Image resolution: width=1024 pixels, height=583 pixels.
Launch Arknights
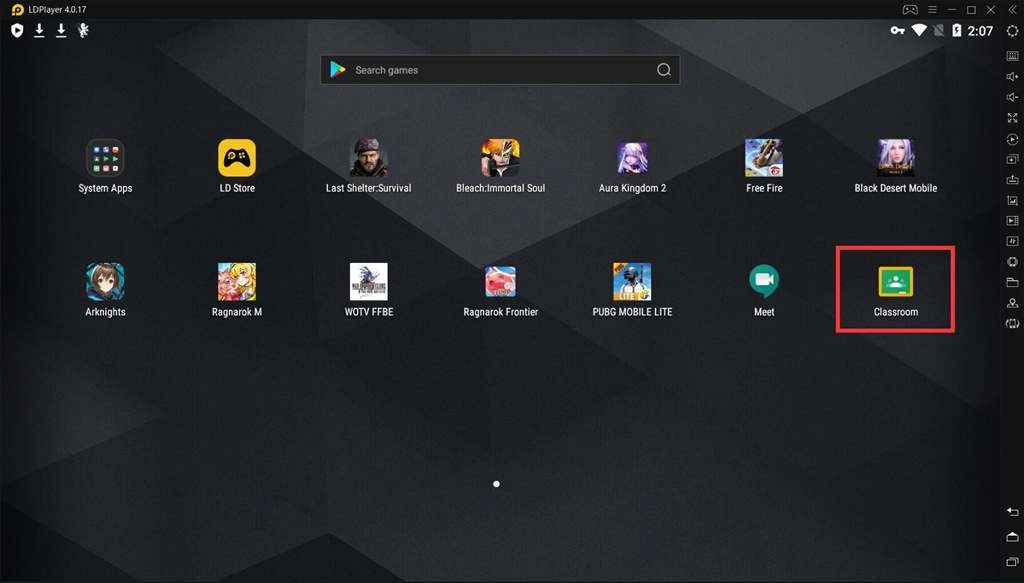coord(105,281)
